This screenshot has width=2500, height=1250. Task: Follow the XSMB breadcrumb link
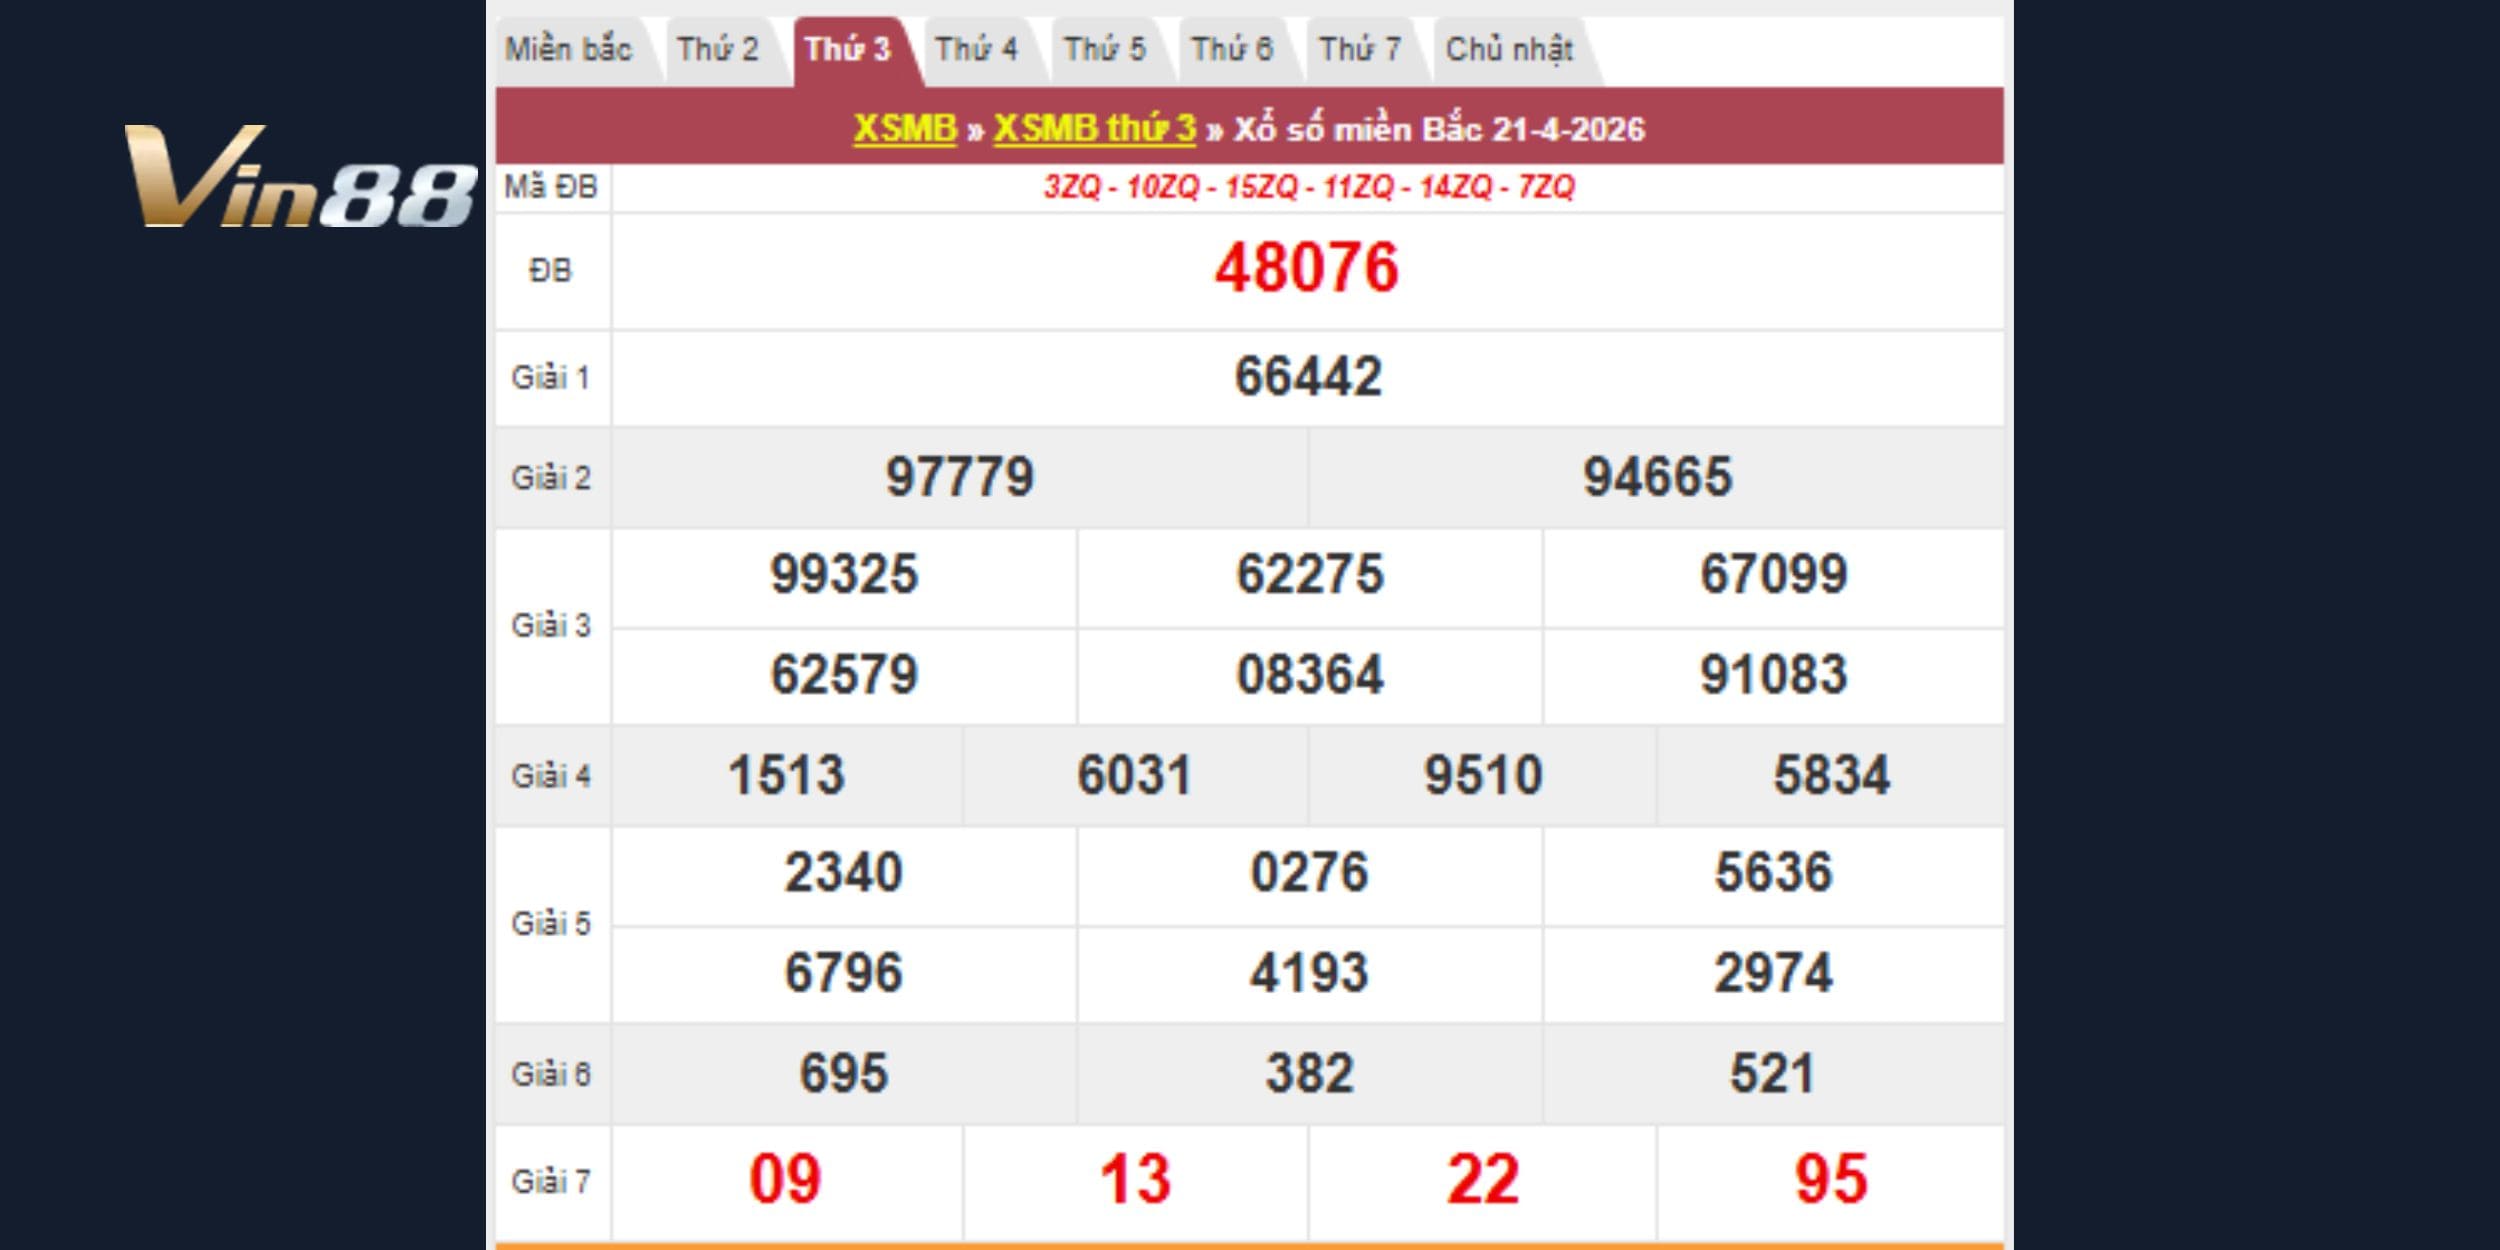(x=905, y=129)
